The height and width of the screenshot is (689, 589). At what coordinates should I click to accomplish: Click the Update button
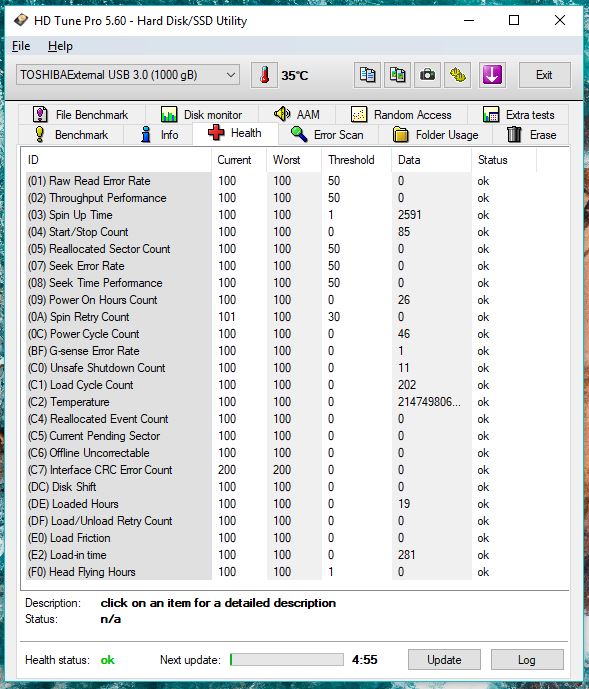click(x=444, y=660)
